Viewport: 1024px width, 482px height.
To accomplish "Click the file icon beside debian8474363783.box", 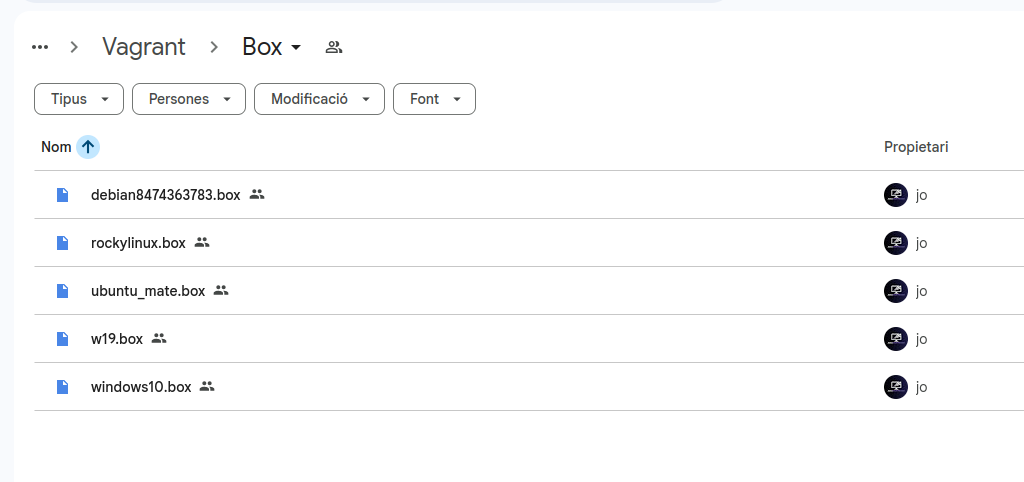I will [x=63, y=195].
